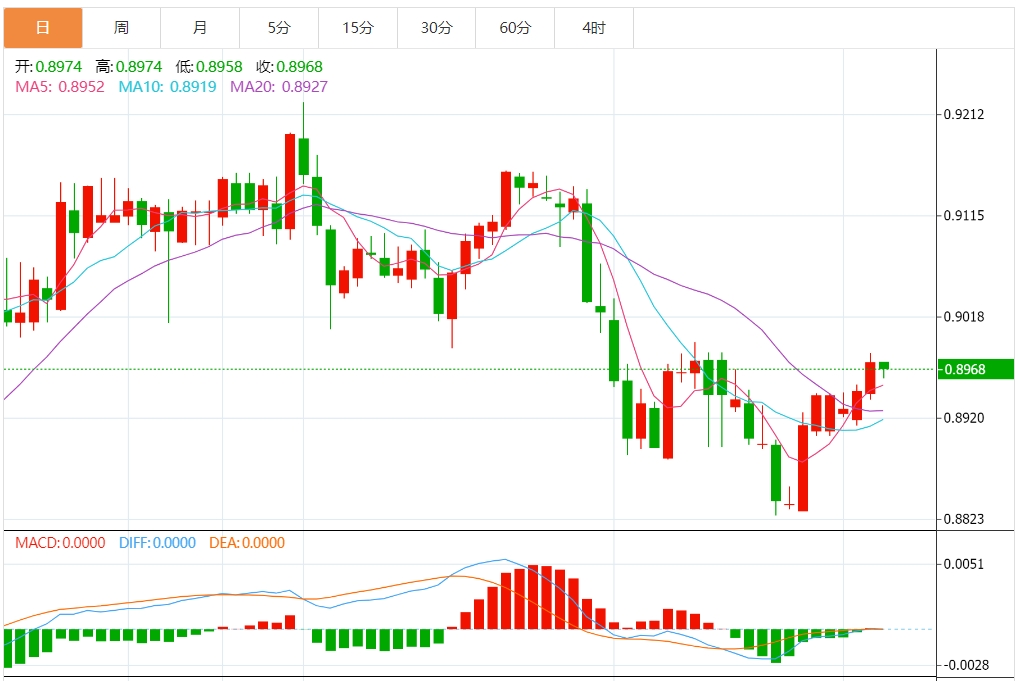
Task: Open the 5分 timeframe tab
Action: pyautogui.click(x=279, y=28)
